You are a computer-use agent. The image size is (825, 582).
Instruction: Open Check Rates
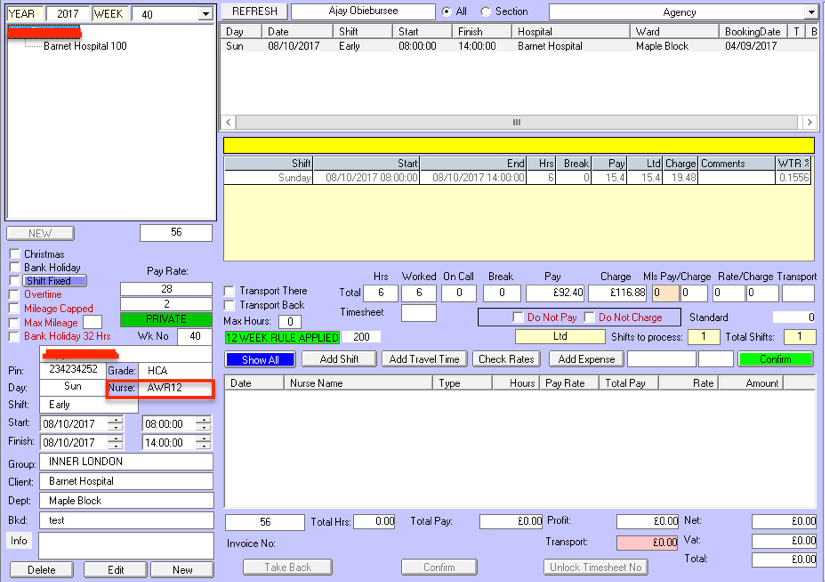click(505, 359)
